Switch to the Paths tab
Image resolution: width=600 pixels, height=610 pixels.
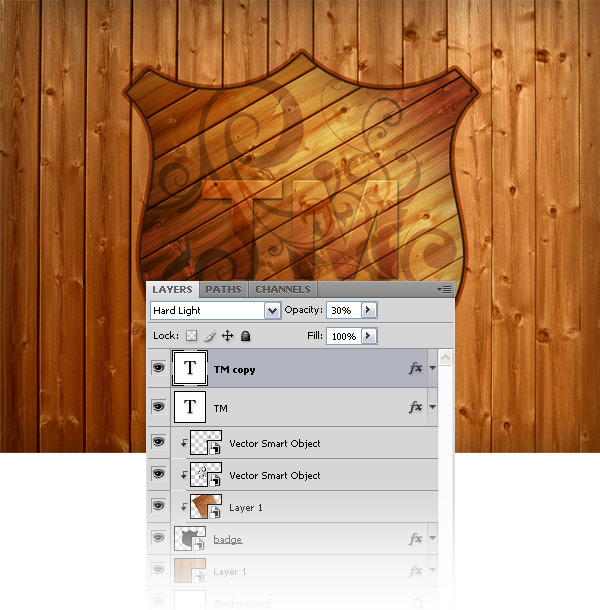[223, 290]
